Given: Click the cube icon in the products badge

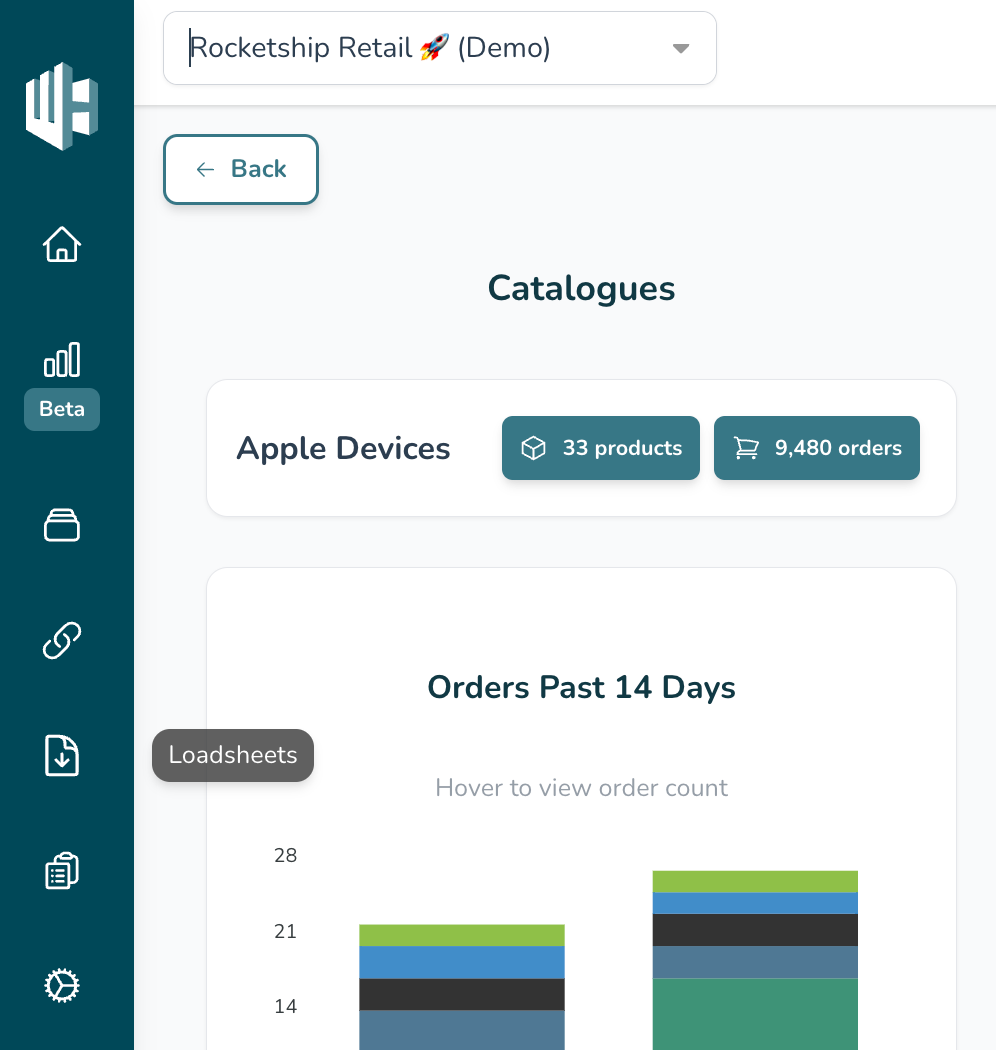Looking at the screenshot, I should [533, 448].
